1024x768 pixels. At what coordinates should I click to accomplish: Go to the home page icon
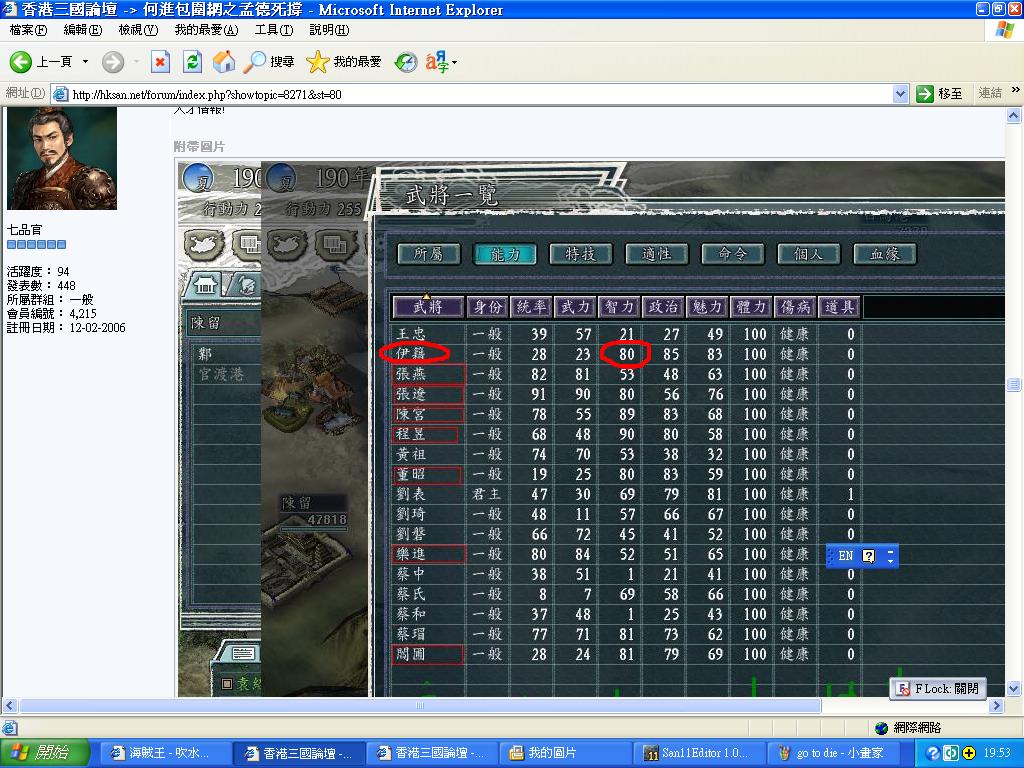pyautogui.click(x=223, y=62)
